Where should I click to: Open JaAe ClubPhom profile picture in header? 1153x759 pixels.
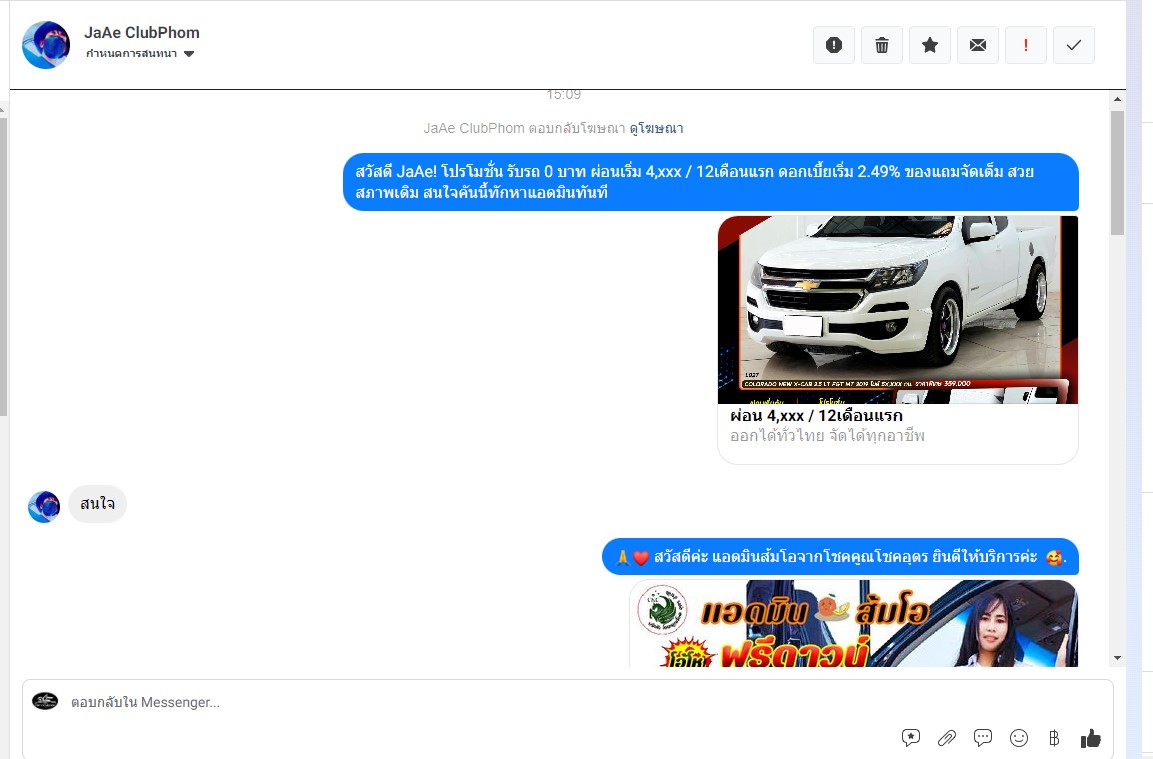[x=46, y=45]
